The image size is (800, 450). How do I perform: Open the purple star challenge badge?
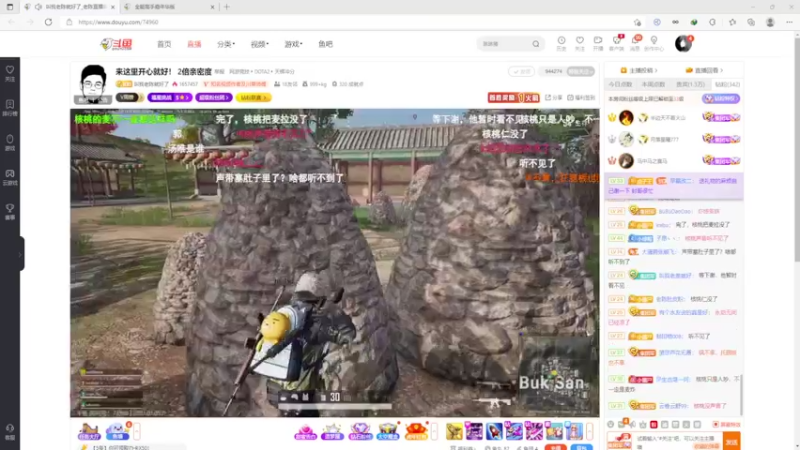click(x=170, y=97)
